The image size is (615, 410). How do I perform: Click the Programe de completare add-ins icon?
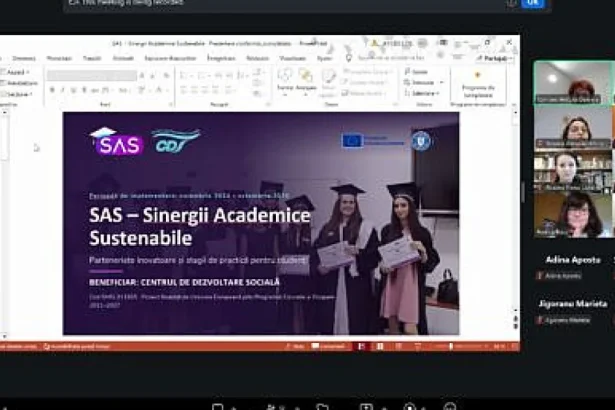pyautogui.click(x=478, y=84)
